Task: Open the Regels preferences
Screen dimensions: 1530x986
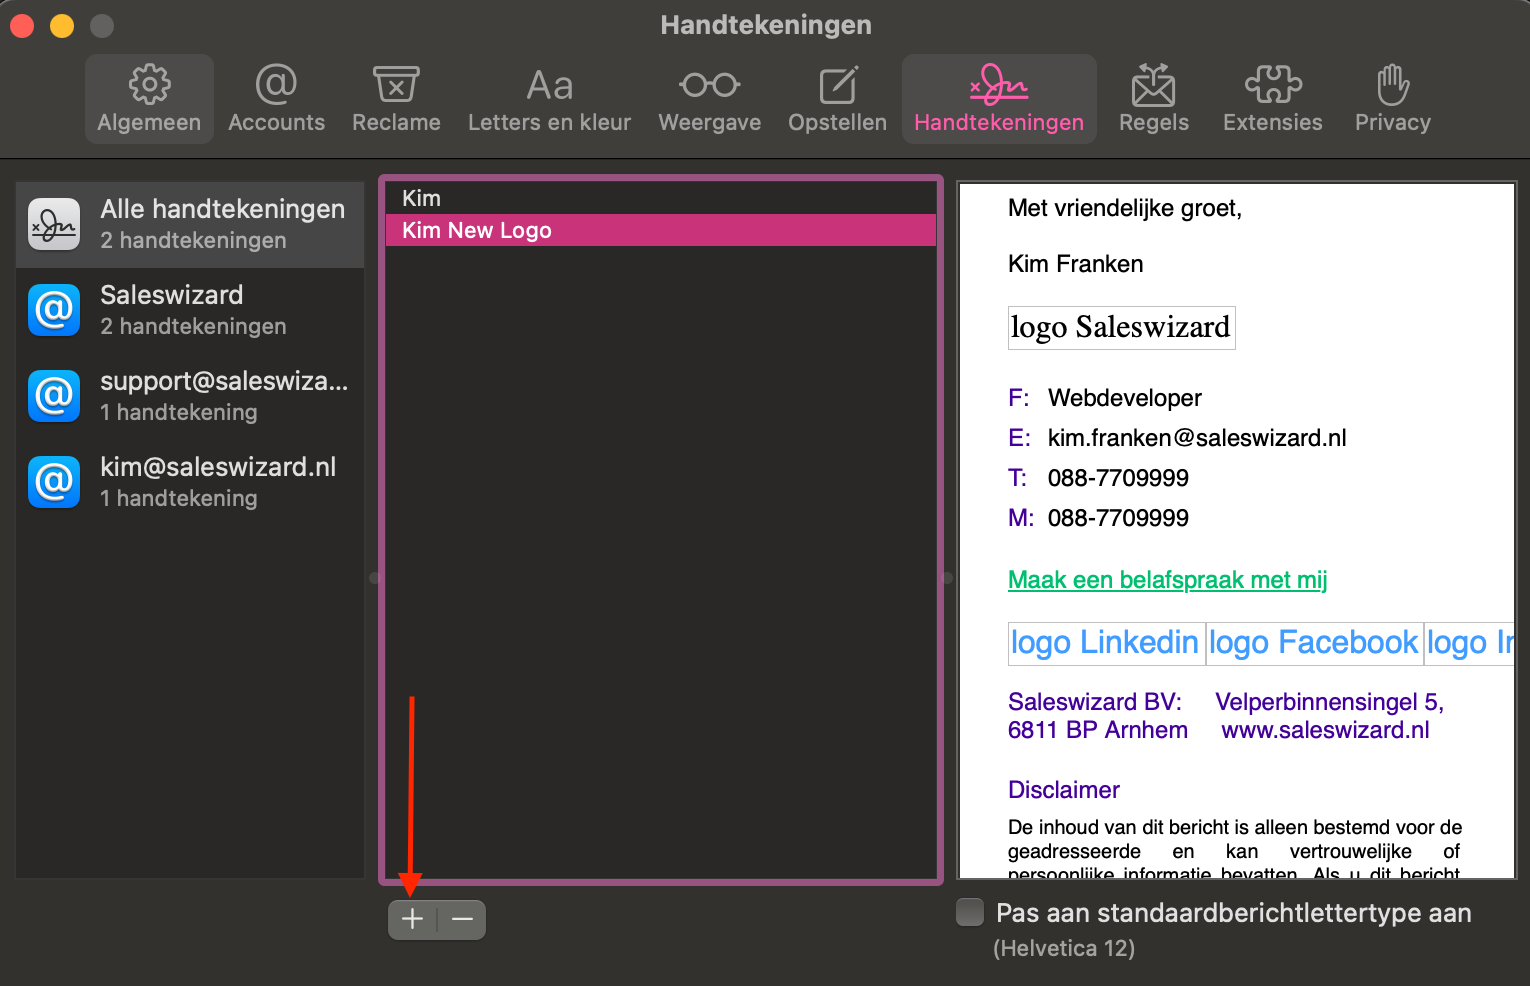Action: pos(1153,99)
